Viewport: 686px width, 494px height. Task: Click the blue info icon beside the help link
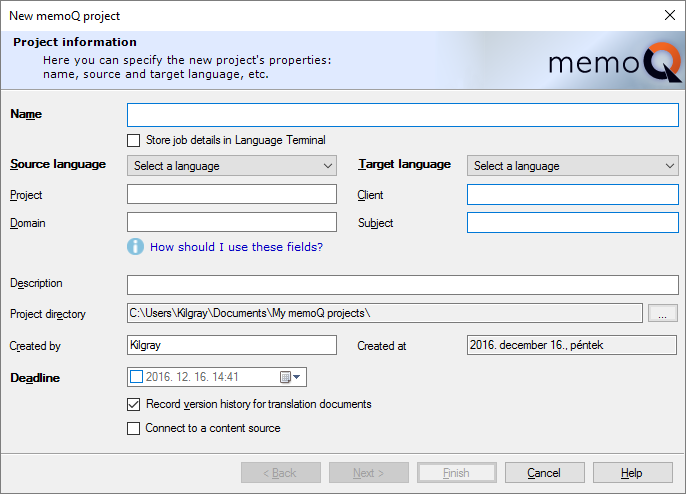coord(135,247)
